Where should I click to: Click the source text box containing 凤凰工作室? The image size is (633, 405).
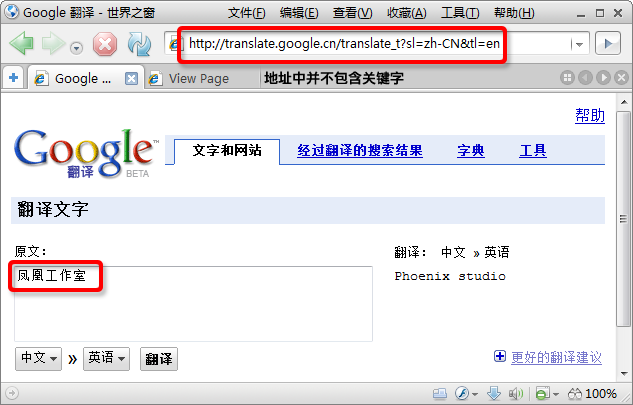[x=193, y=304]
